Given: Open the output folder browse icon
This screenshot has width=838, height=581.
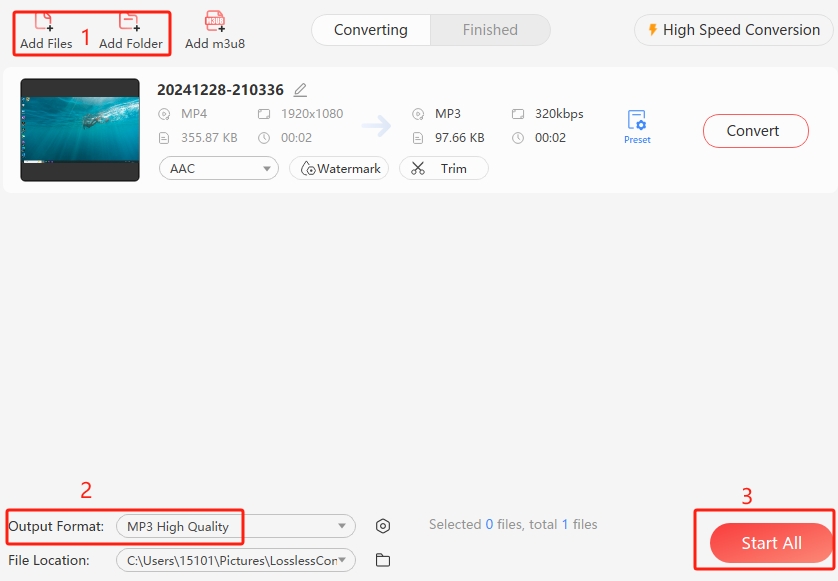Looking at the screenshot, I should [x=382, y=560].
